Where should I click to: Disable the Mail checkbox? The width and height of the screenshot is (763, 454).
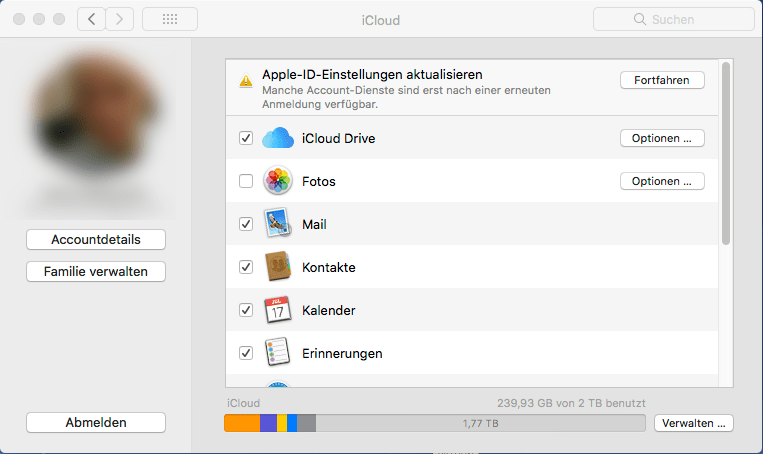tap(246, 224)
